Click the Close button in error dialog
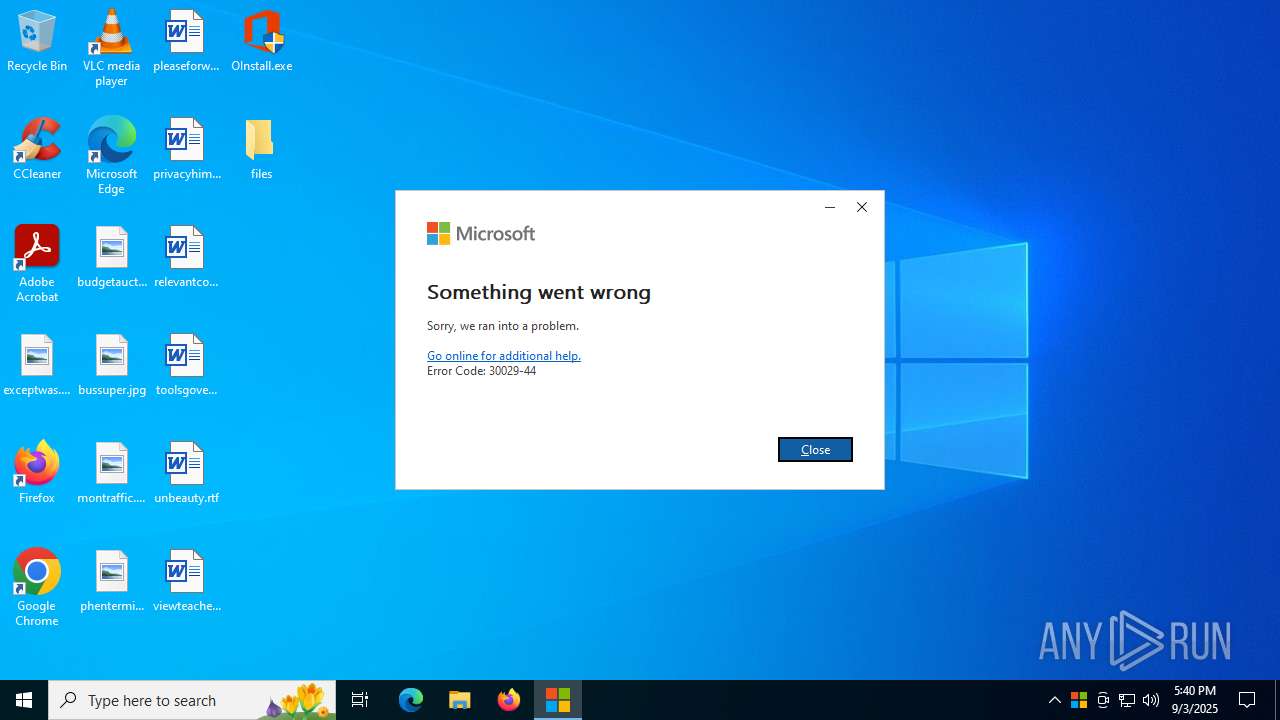Viewport: 1280px width, 720px height. pyautogui.click(x=815, y=450)
